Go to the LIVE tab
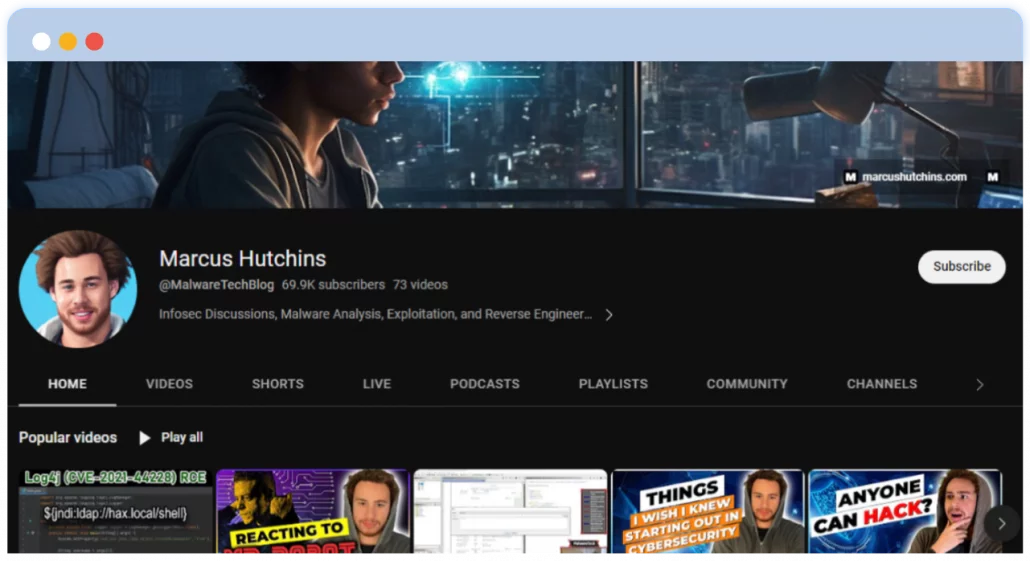The image size is (1030, 561). point(377,384)
